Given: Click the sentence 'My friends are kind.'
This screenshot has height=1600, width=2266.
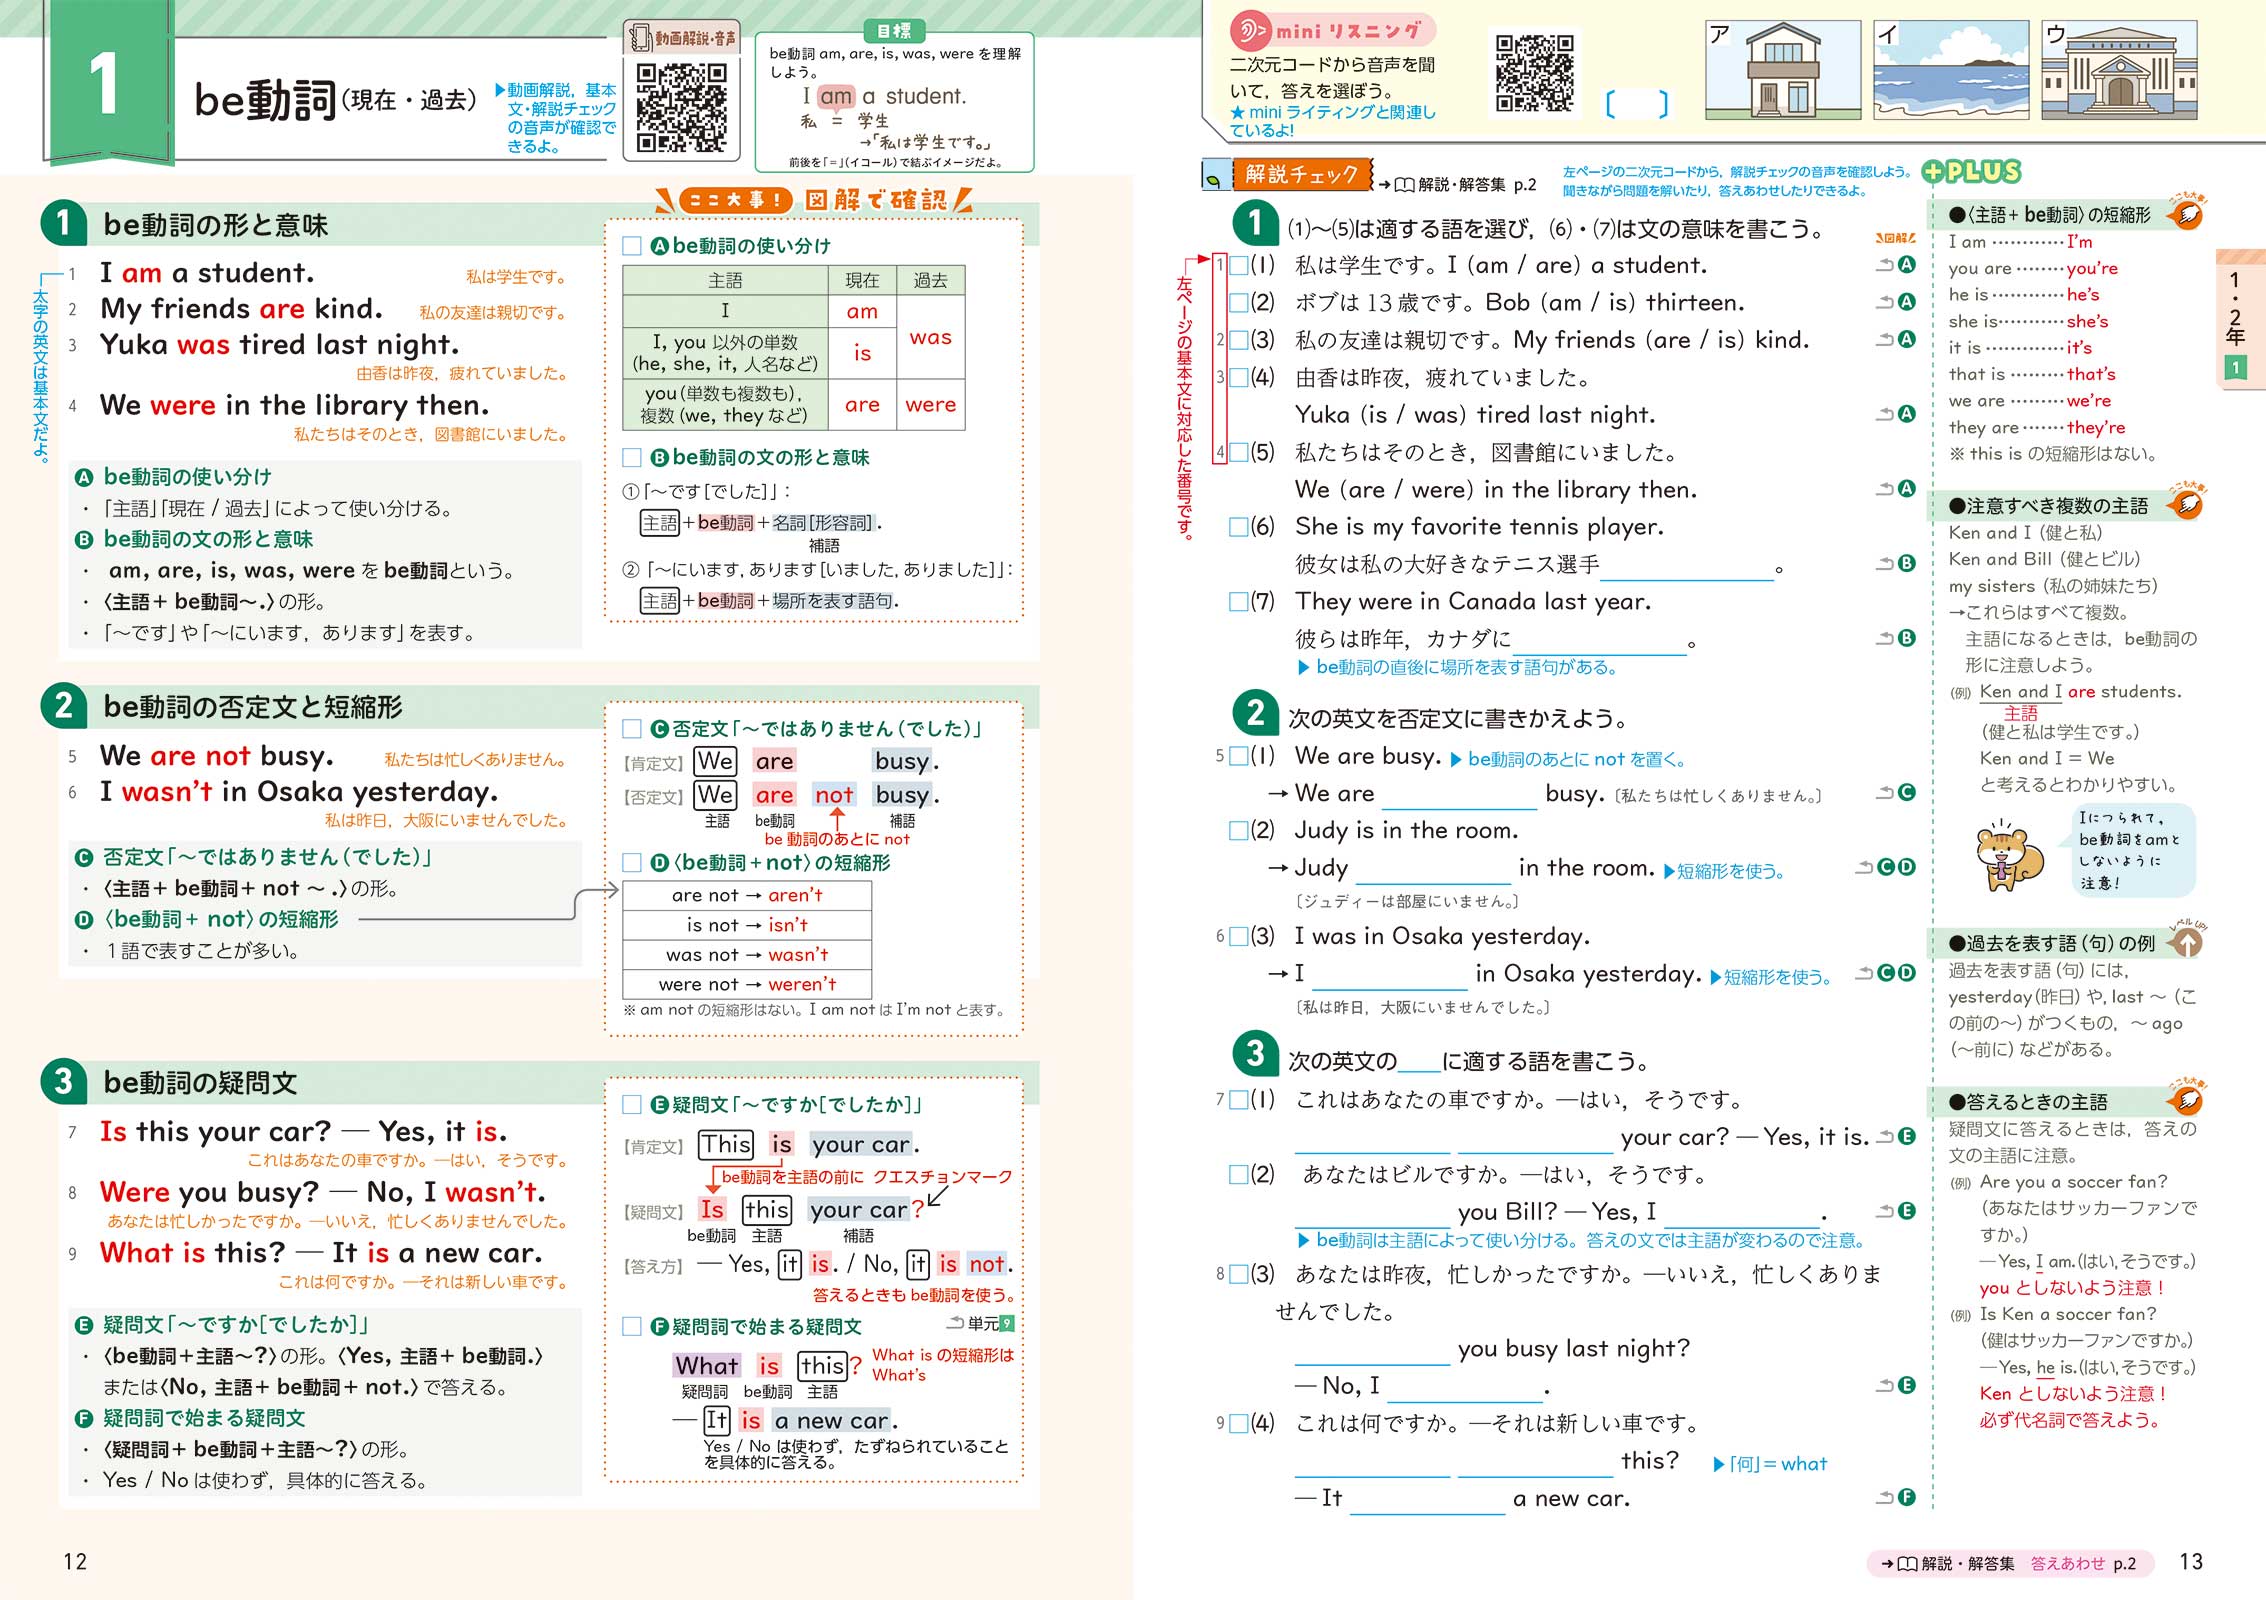Looking at the screenshot, I should (241, 308).
